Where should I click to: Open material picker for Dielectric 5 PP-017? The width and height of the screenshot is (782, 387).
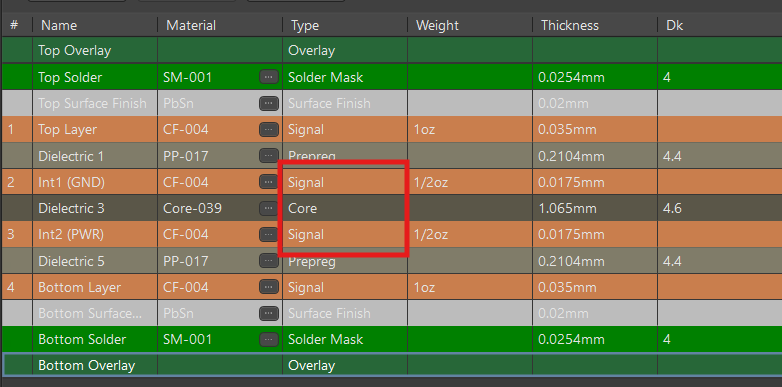tap(269, 261)
